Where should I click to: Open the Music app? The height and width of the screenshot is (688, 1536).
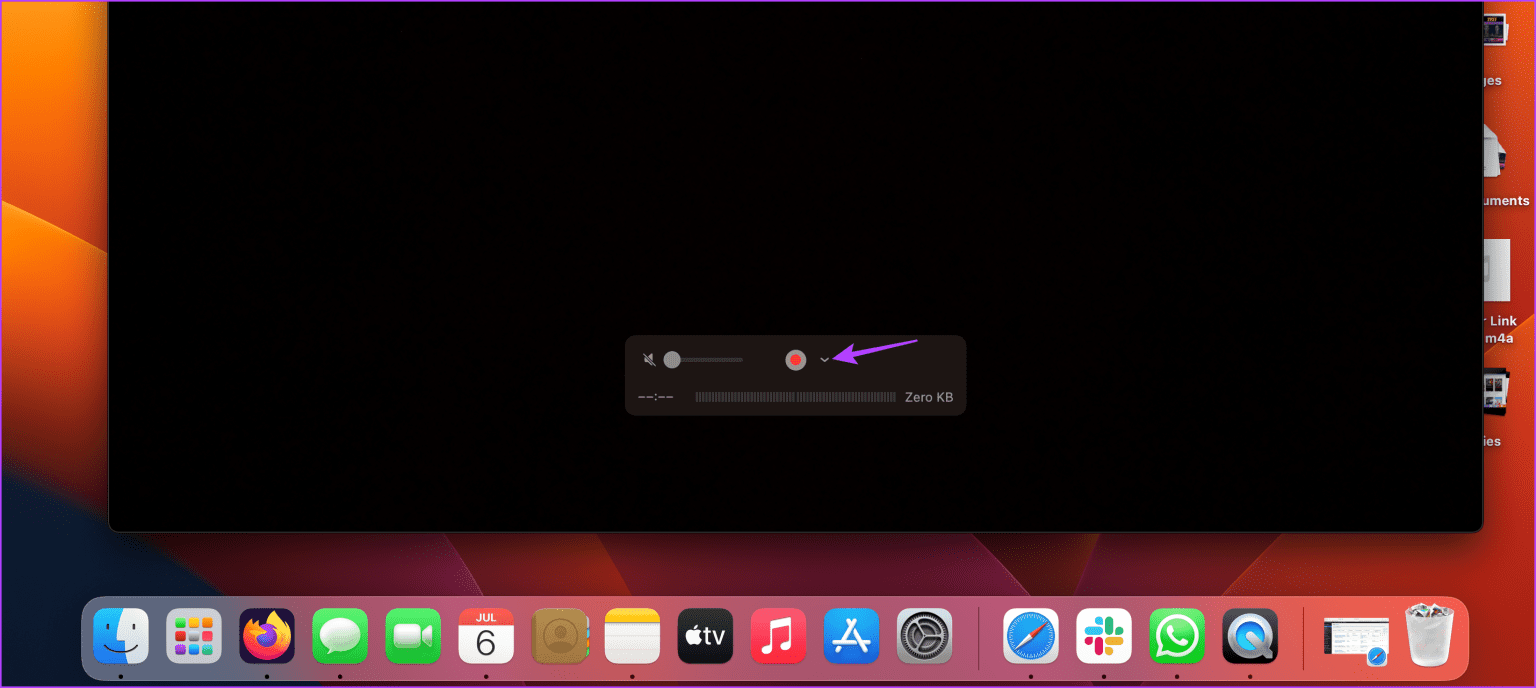tap(778, 636)
